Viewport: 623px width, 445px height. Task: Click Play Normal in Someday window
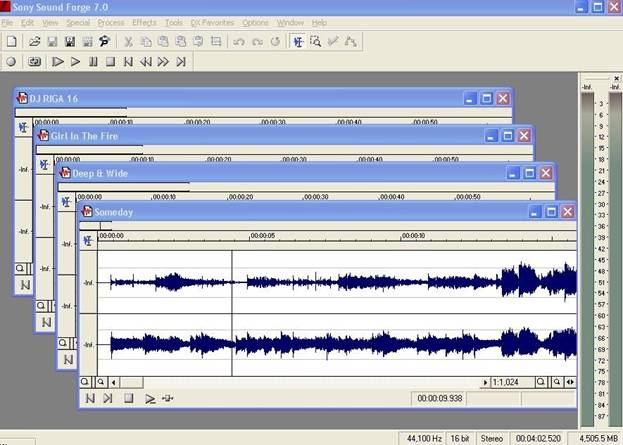point(150,398)
